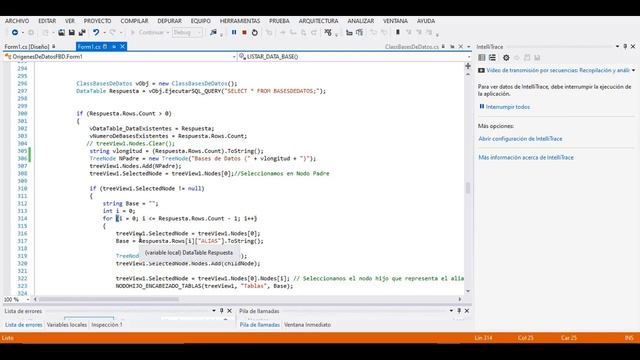Click the IntelliTrace settings gear icon
Viewport: 640px width, 360px height.
click(506, 58)
